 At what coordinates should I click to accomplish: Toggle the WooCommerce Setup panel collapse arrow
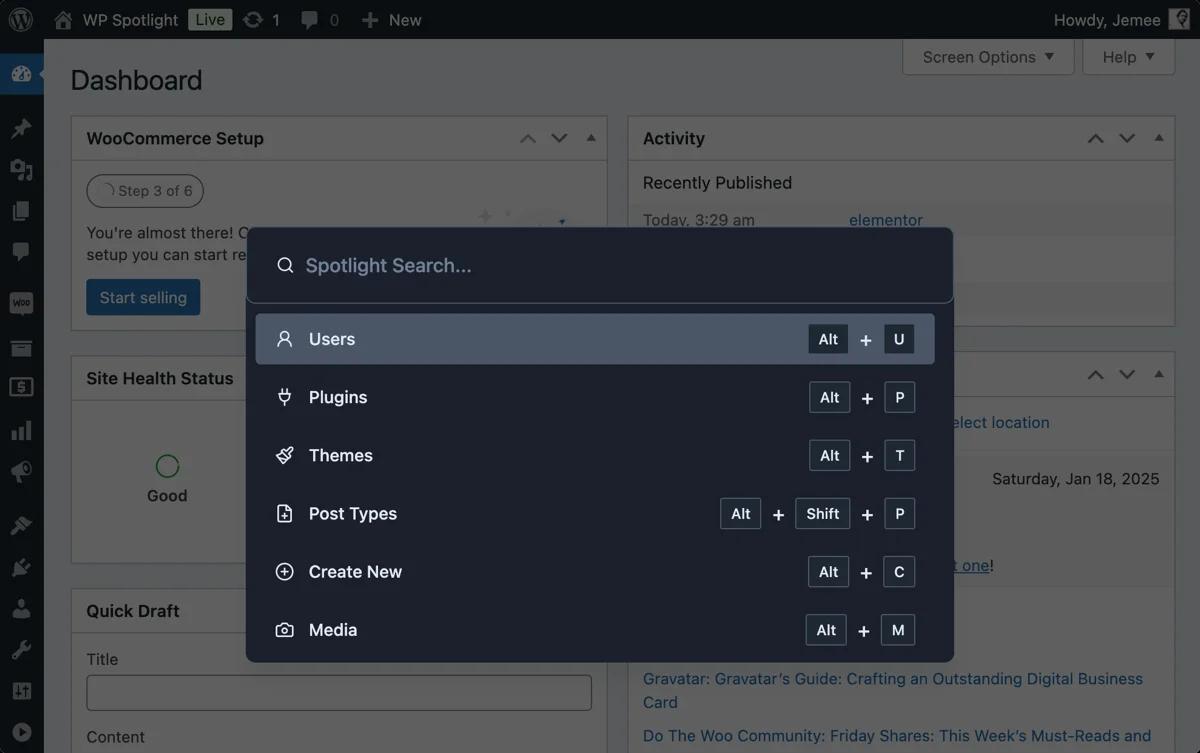coord(591,138)
